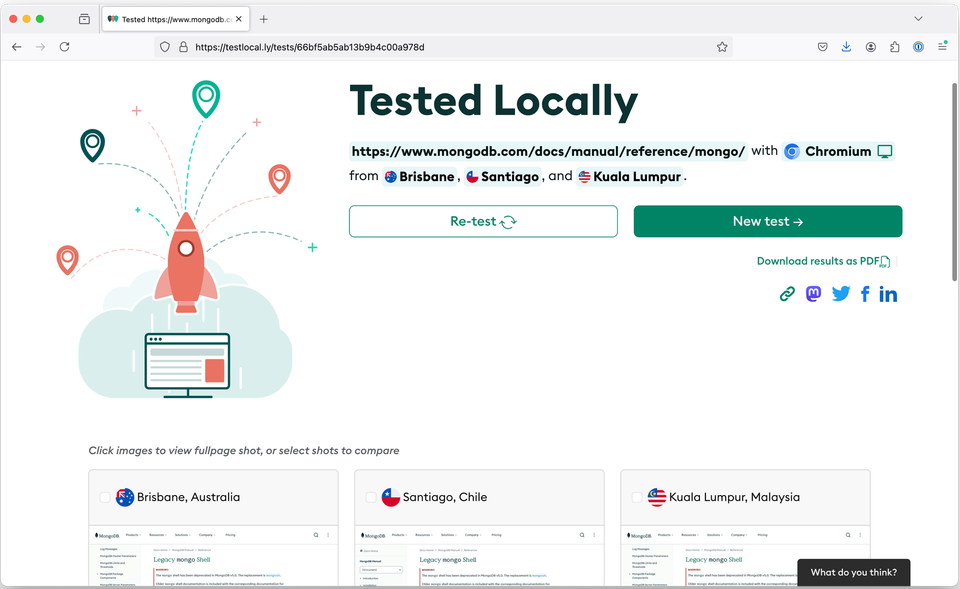Open the tab overview icon beside window controls
960x589 pixels.
click(84, 19)
